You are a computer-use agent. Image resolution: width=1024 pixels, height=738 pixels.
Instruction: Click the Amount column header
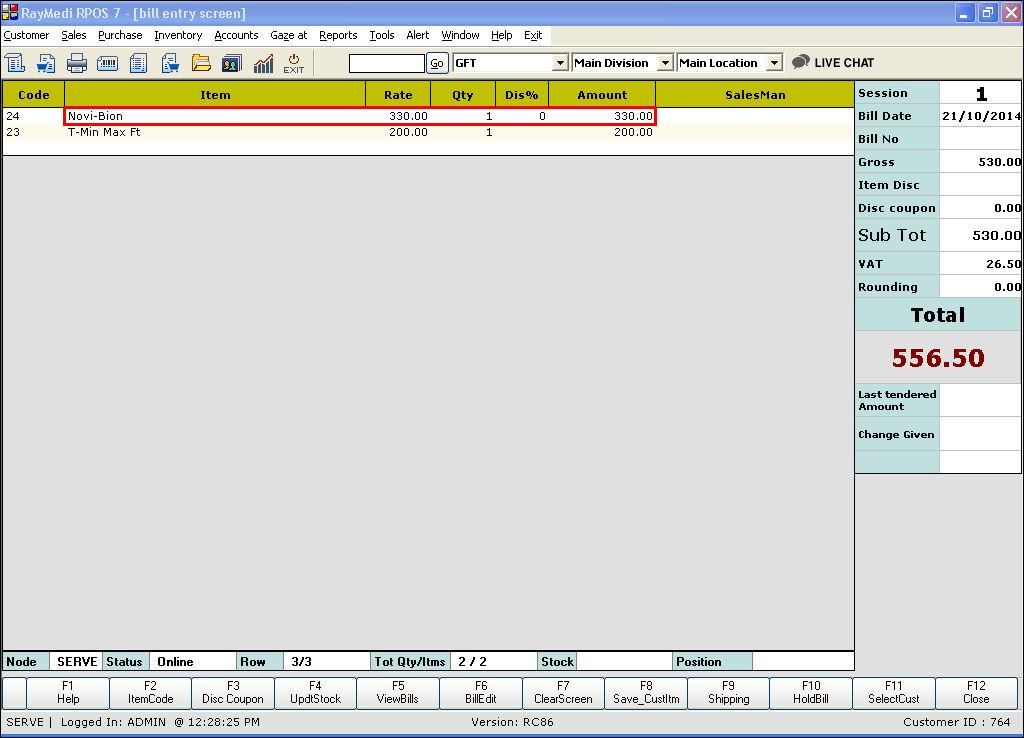coord(601,95)
